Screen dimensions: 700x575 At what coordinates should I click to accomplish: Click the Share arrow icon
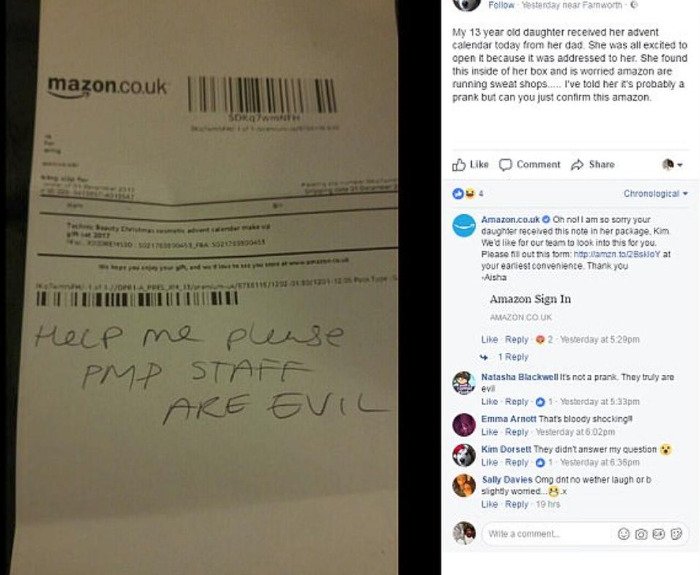pyautogui.click(x=577, y=165)
